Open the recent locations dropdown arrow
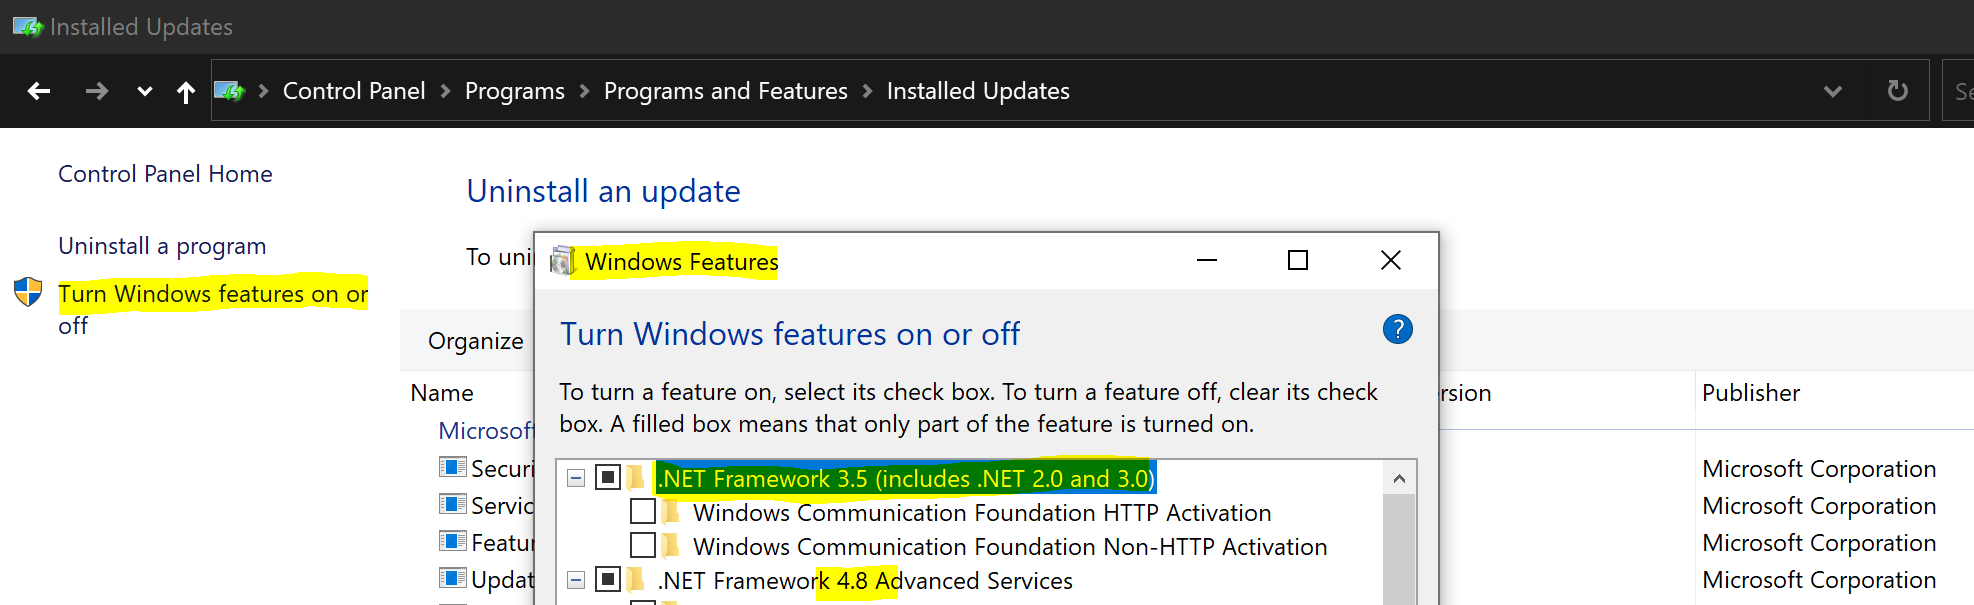1974x605 pixels. point(145,92)
